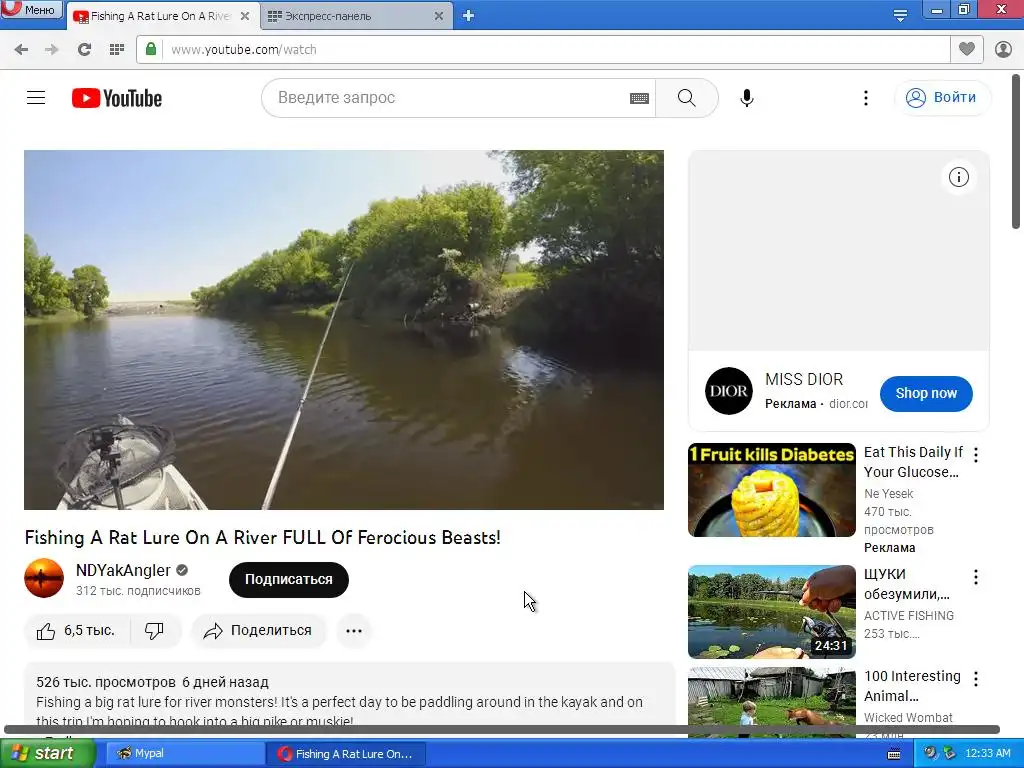The image size is (1024, 768).
Task: Run search with magnifier button
Action: pyautogui.click(x=686, y=98)
